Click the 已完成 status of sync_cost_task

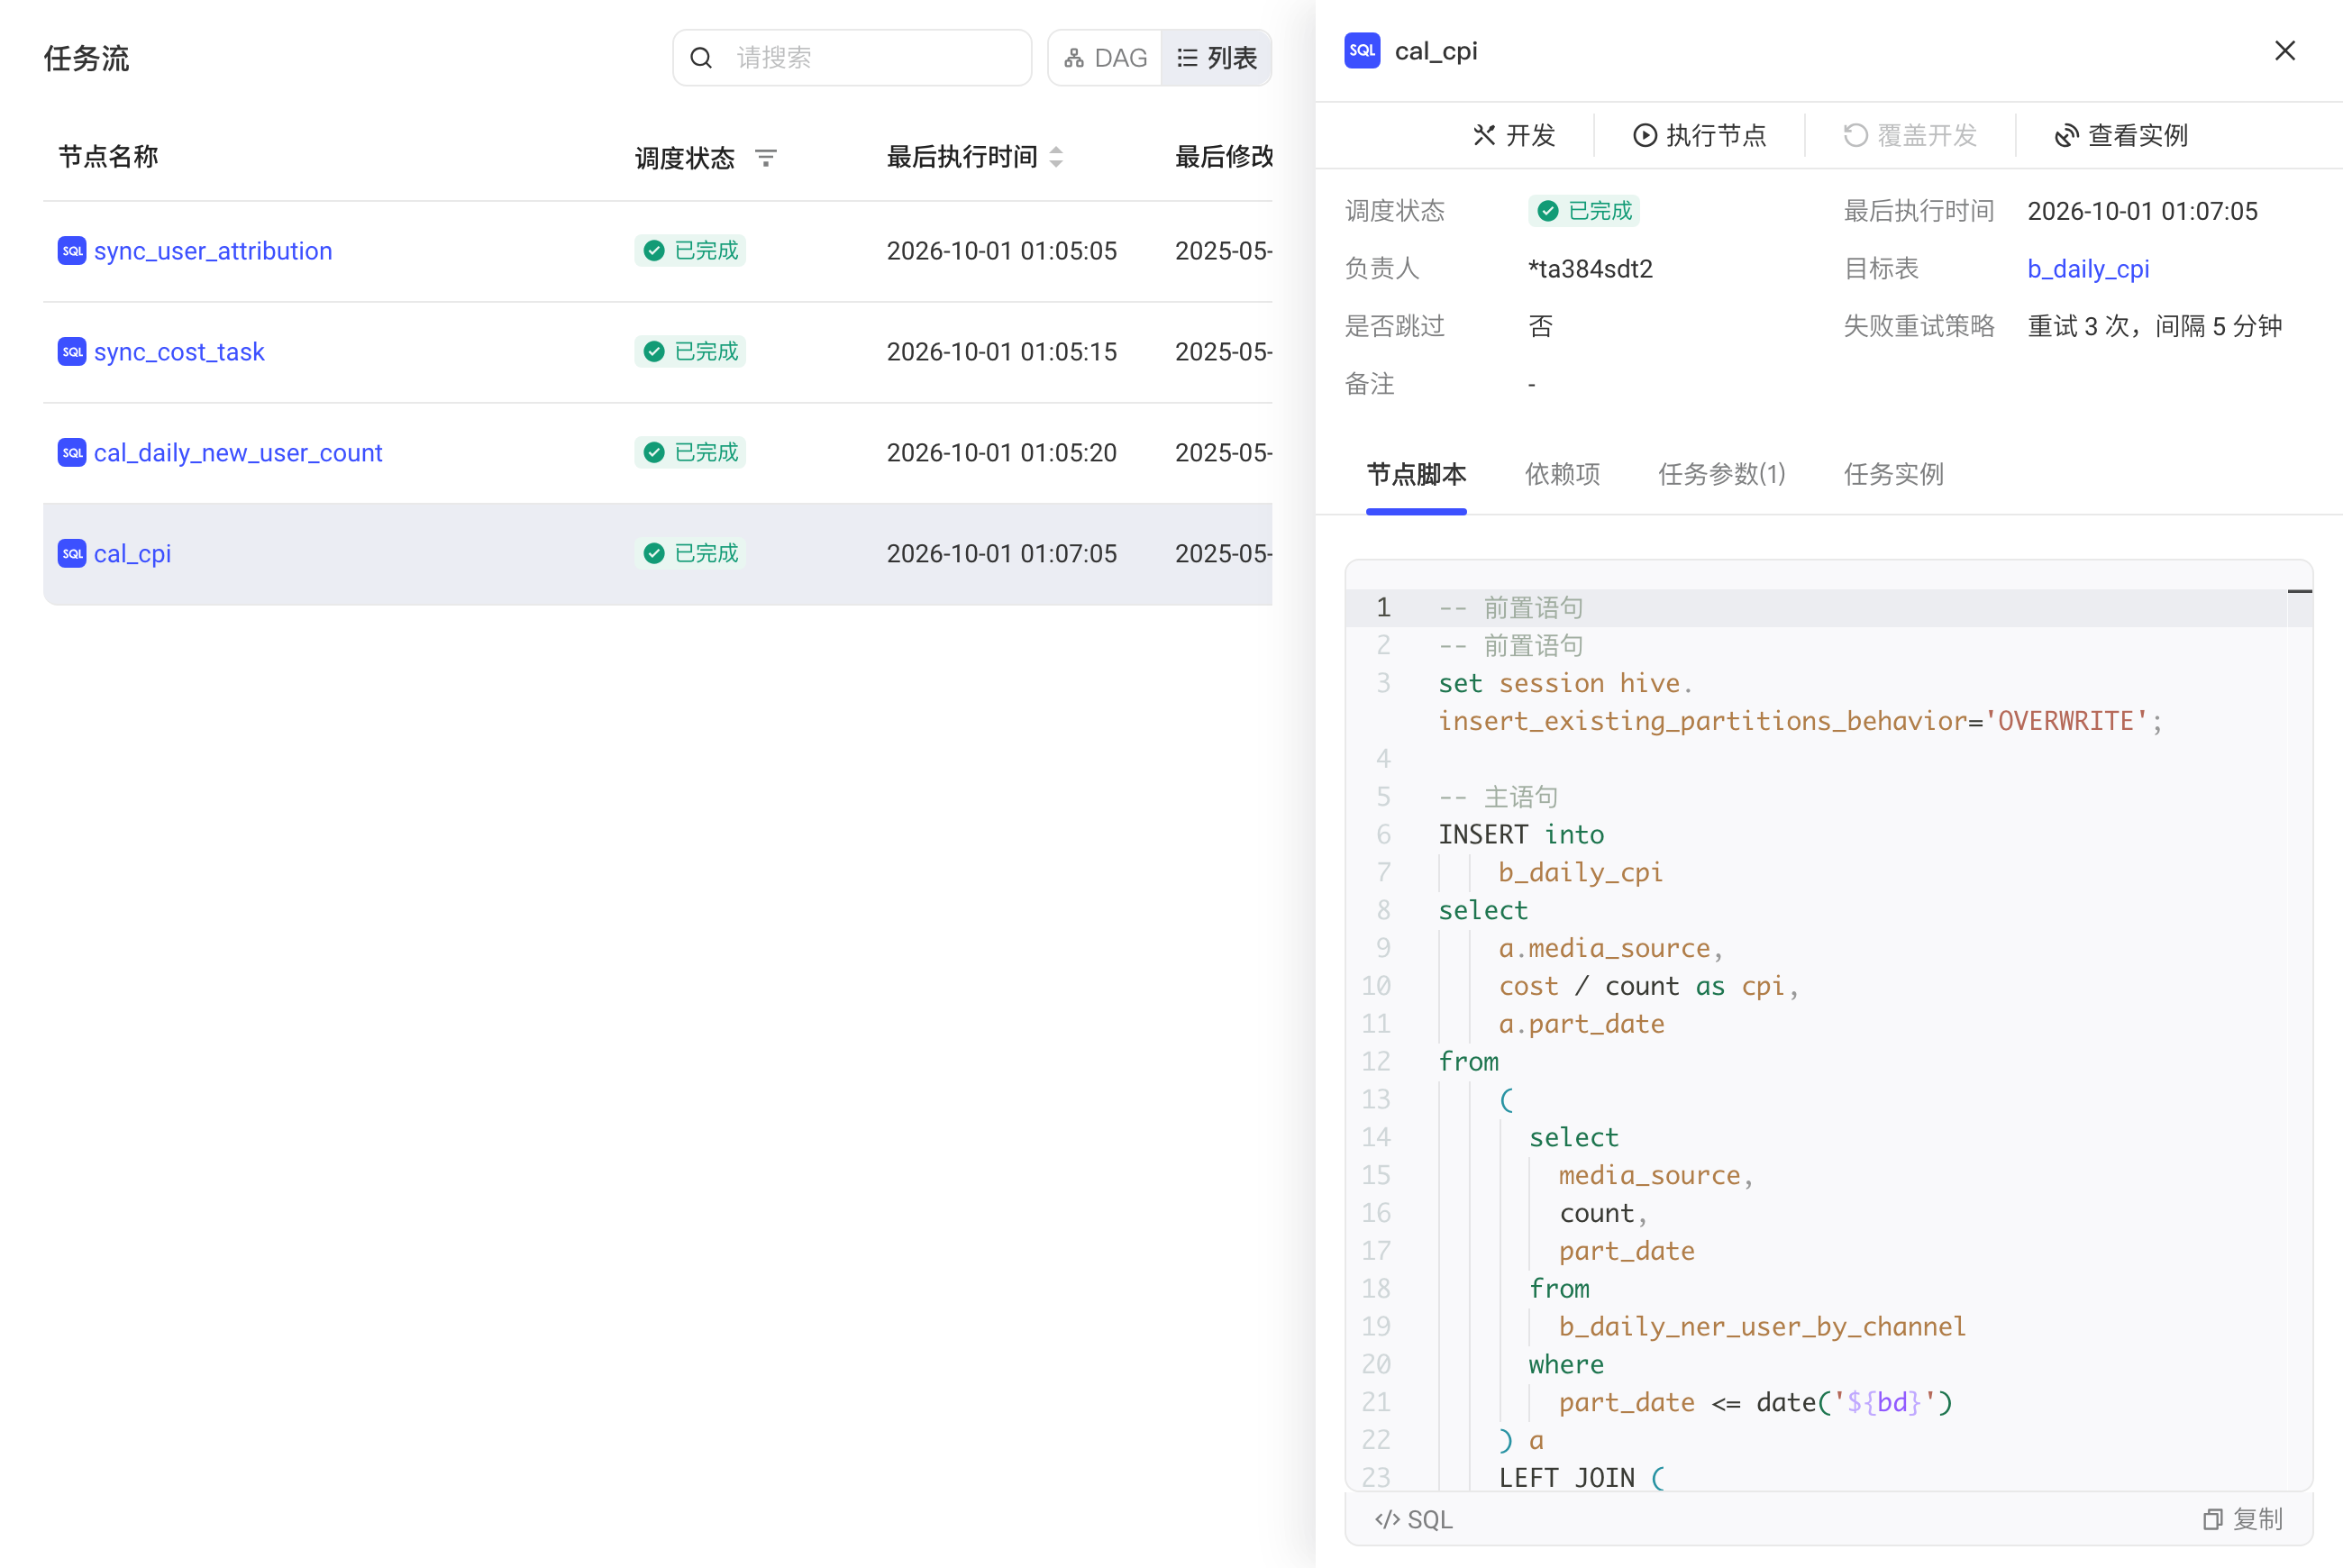[690, 352]
